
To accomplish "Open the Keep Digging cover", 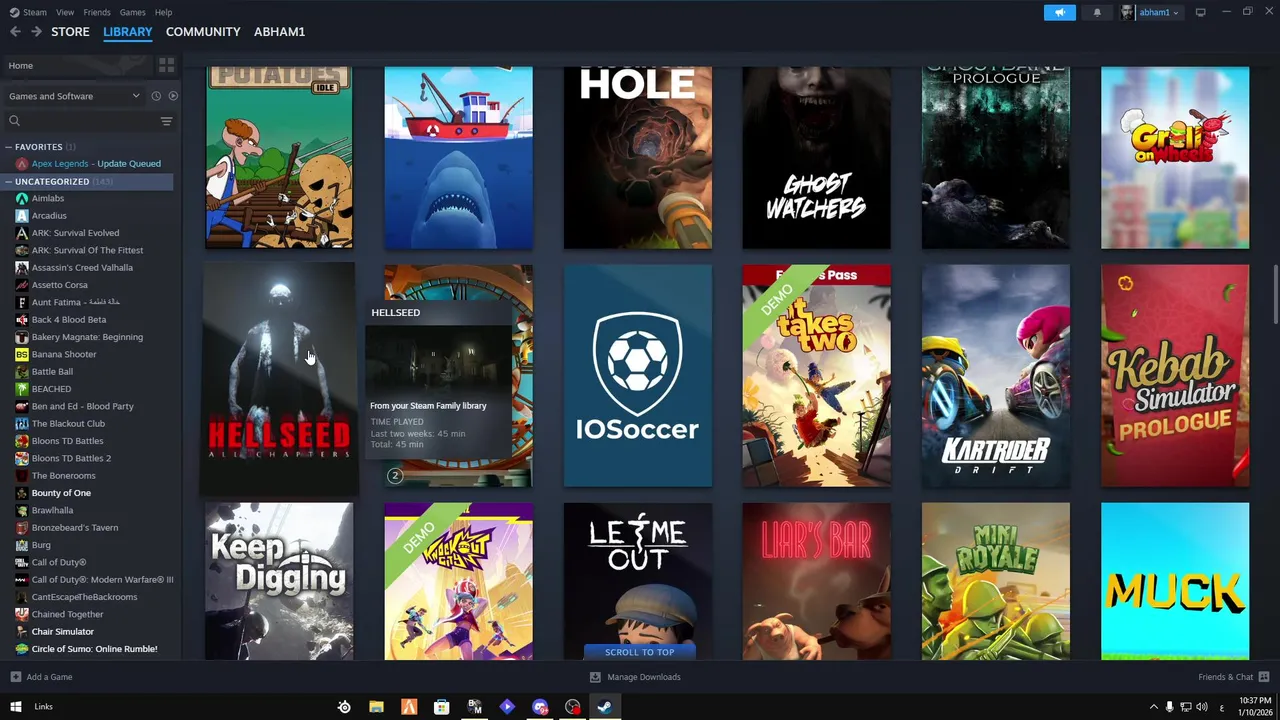I will (x=279, y=582).
